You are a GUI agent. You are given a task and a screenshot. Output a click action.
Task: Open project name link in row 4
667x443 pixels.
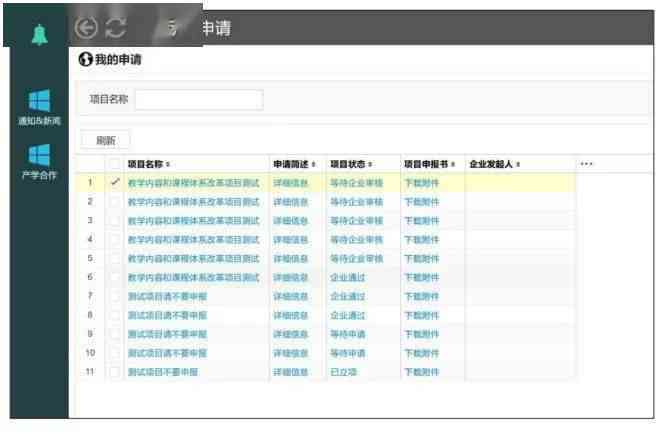194,240
